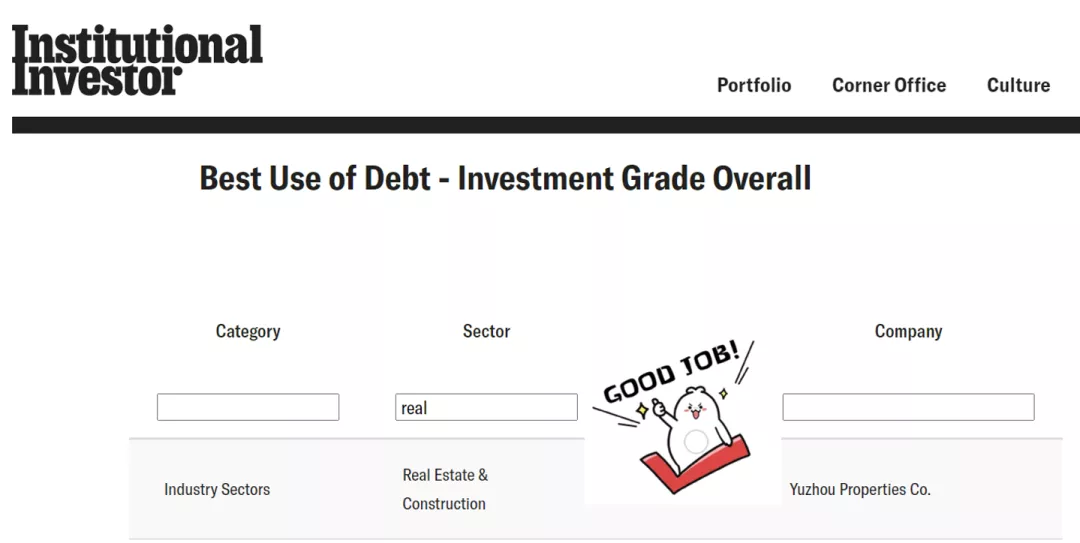1080x543 pixels.
Task: Open the Yuzhou Properties Co. entry
Action: (860, 489)
